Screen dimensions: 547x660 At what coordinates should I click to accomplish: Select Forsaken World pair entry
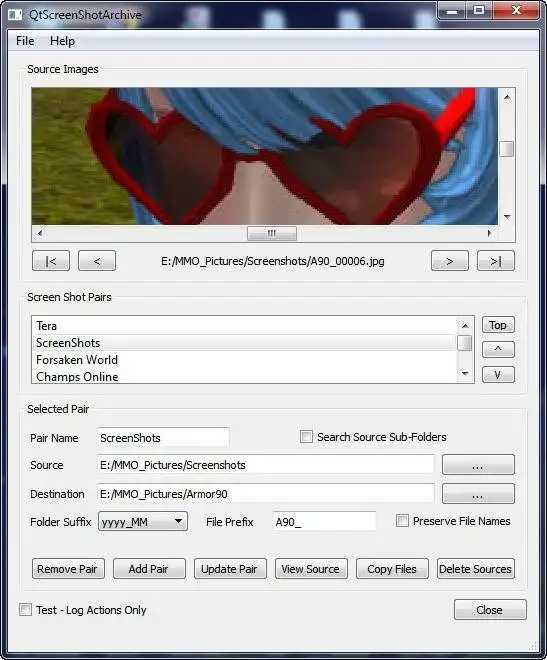[244, 360]
